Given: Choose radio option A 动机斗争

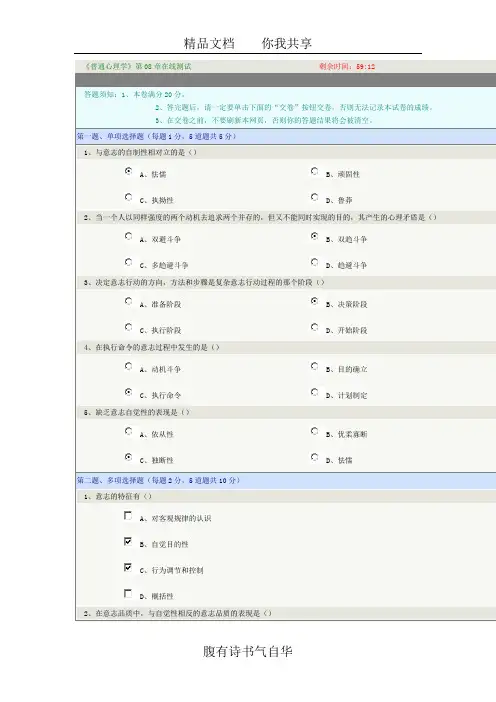Looking at the screenshot, I should (128, 366).
